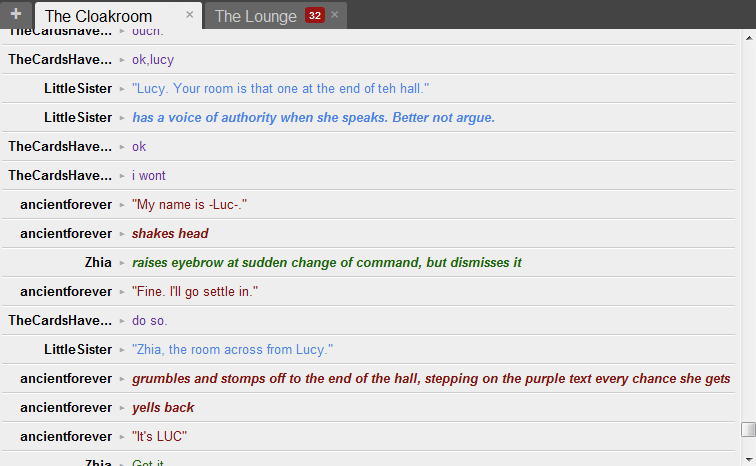The height and width of the screenshot is (466, 756).
Task: Click arrow icon before "has a voice of authority"
Action: pos(122,118)
